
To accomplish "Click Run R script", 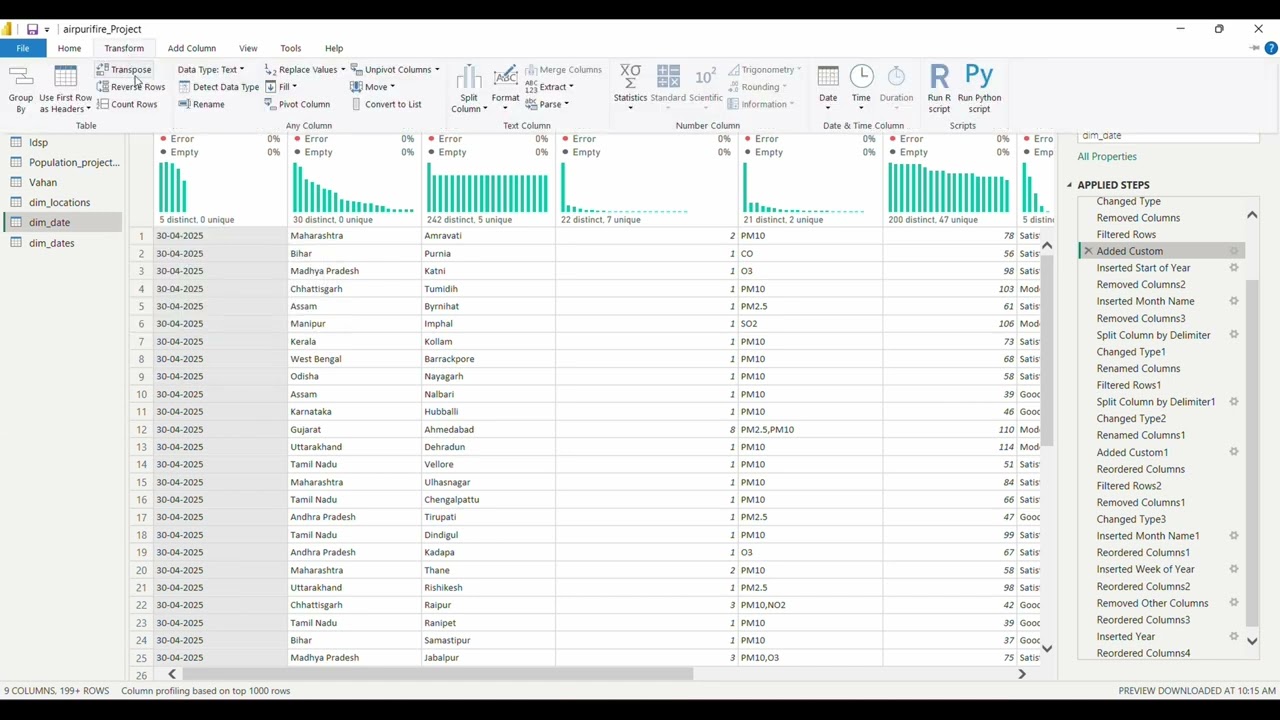I will pos(939,88).
